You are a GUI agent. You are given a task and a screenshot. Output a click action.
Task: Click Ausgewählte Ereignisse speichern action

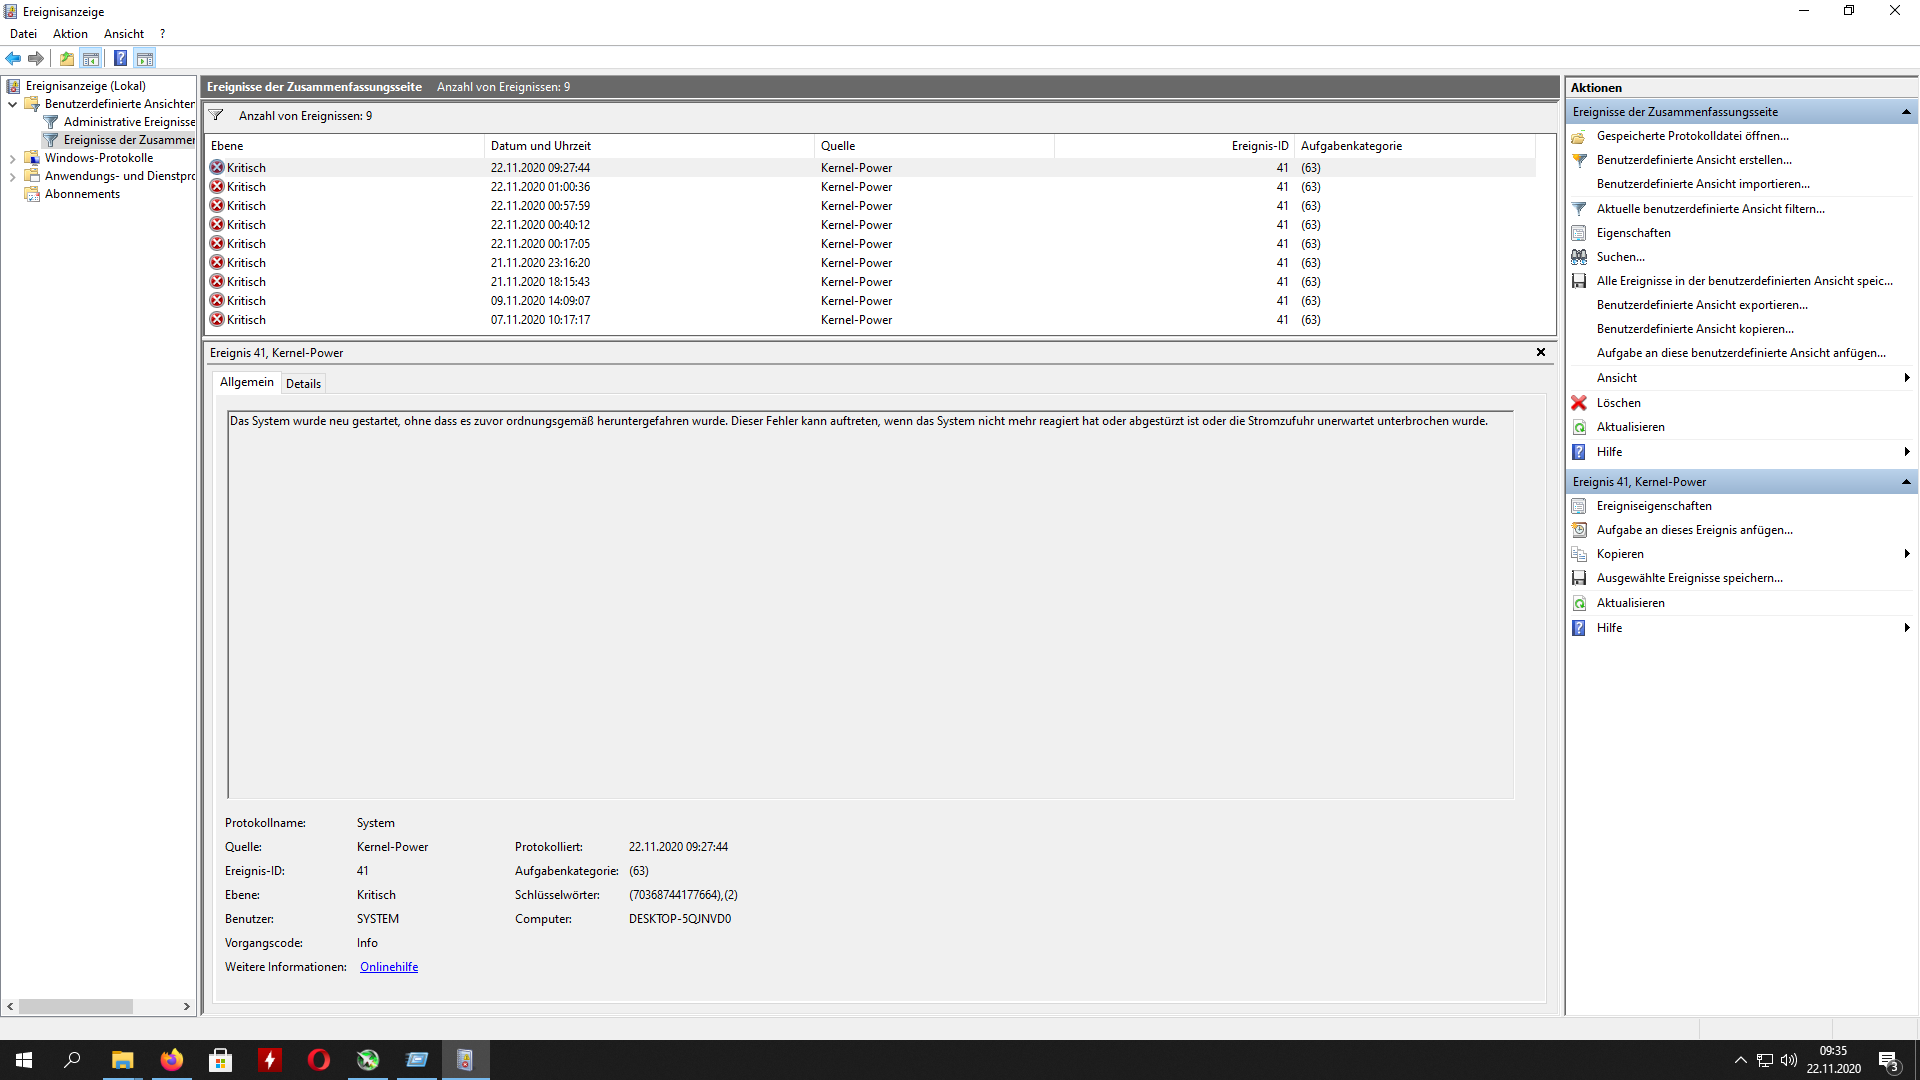1689,578
